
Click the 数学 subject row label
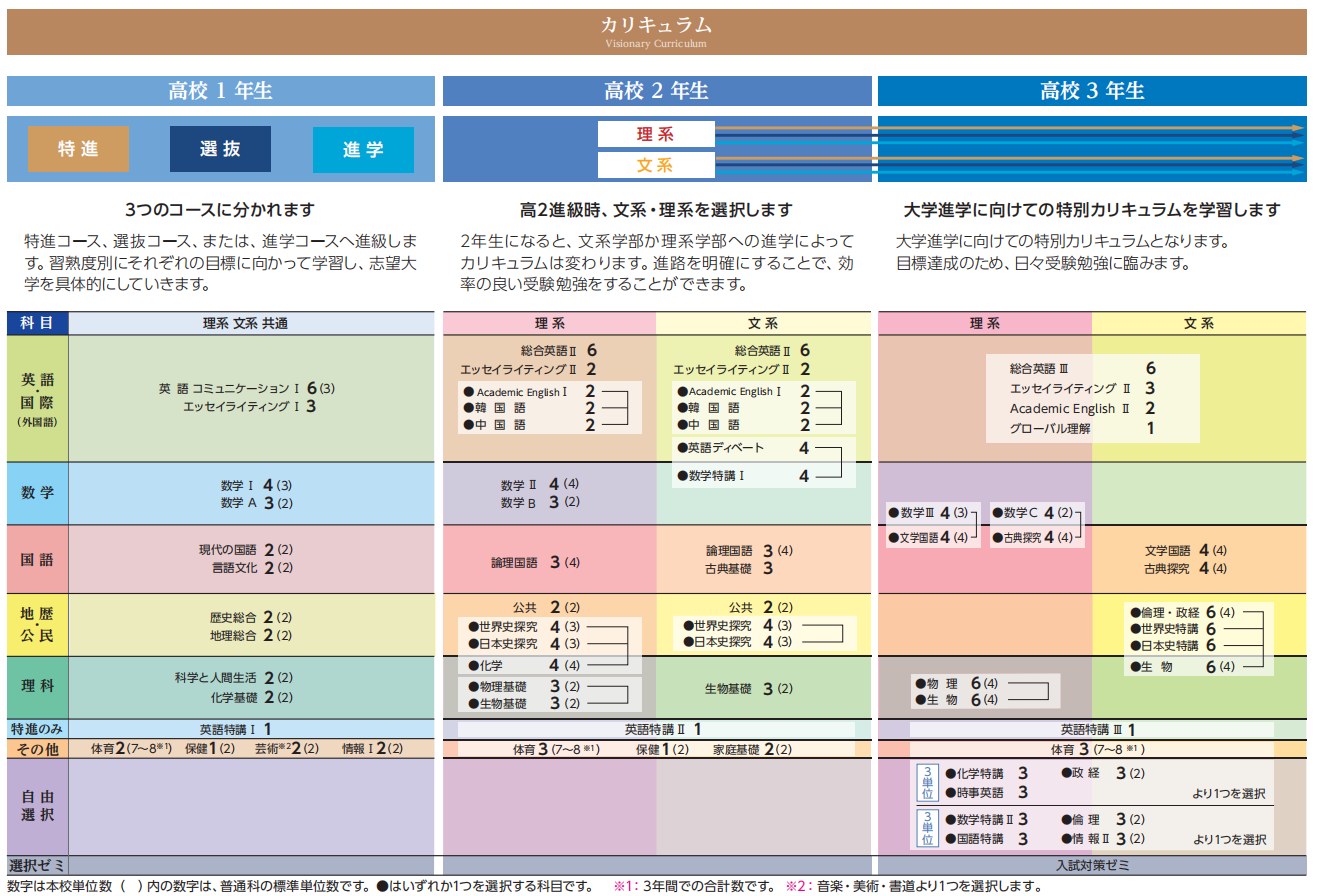[38, 493]
